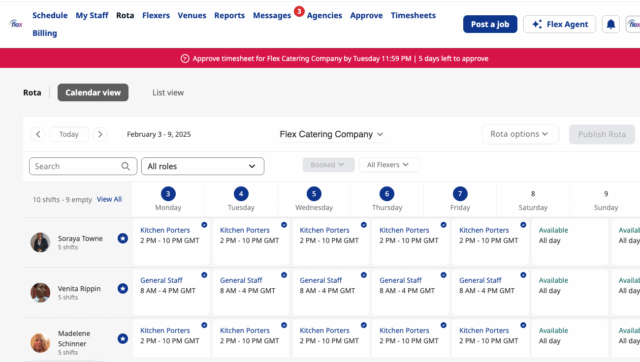Switch to List view tab
The width and height of the screenshot is (640, 362).
(168, 93)
